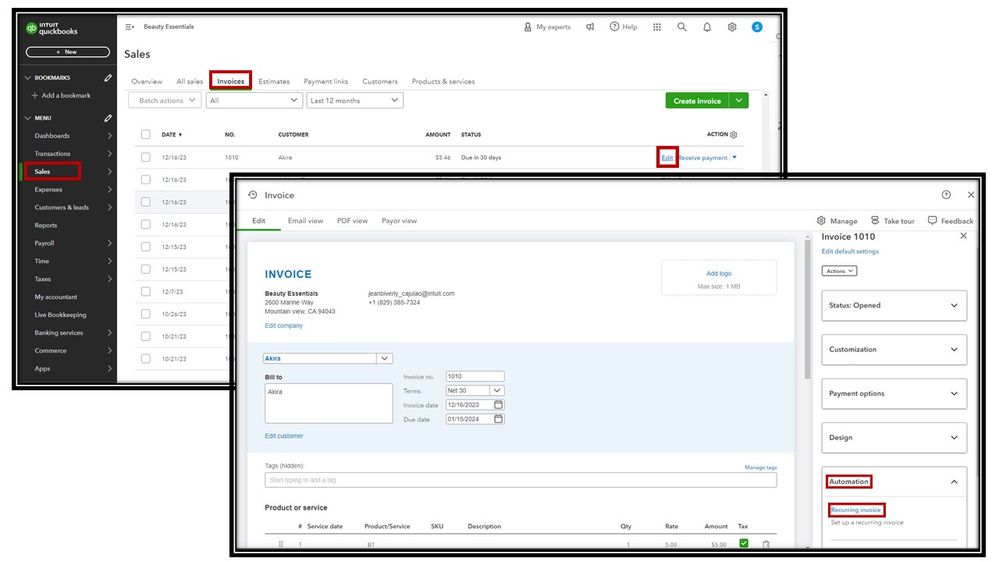The width and height of the screenshot is (999, 562).
Task: Start the Take tour guide
Action: click(892, 220)
